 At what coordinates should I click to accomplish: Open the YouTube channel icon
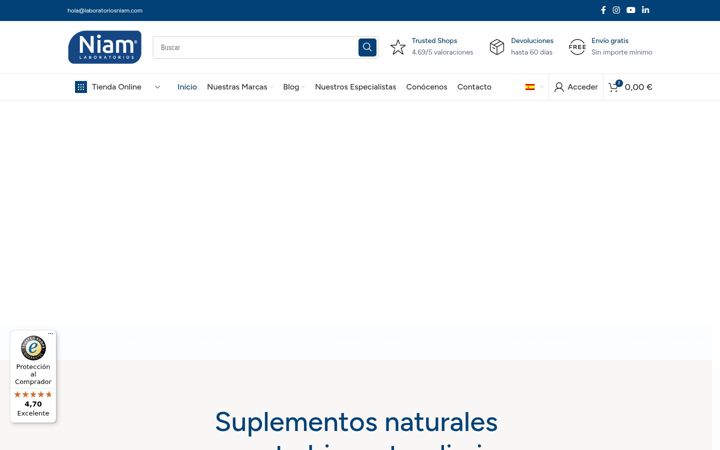pyautogui.click(x=631, y=10)
